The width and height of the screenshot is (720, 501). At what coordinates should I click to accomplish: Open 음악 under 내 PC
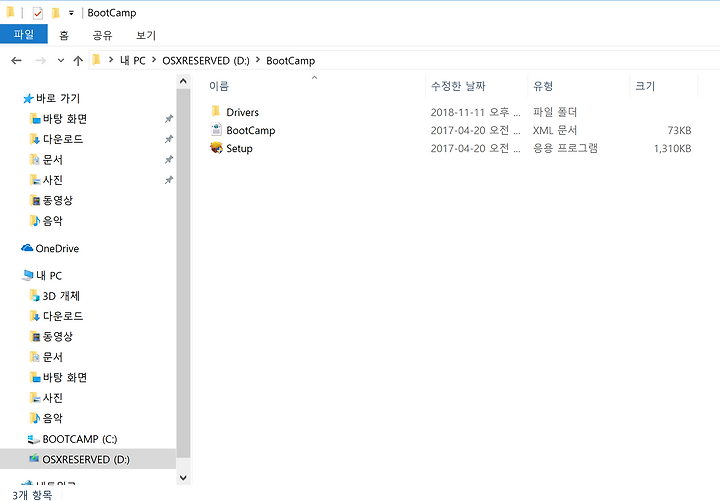(x=52, y=418)
